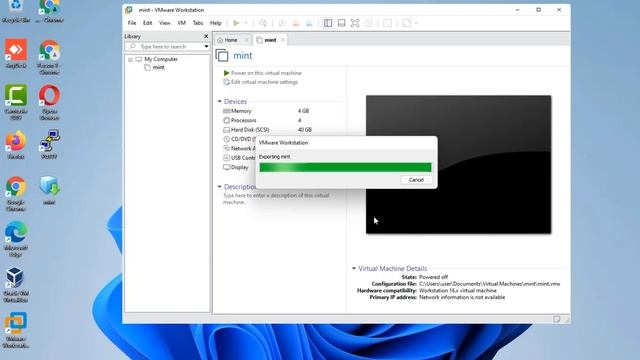
Task: Open the power options dropdown arrow in toolbar
Action: point(246,23)
